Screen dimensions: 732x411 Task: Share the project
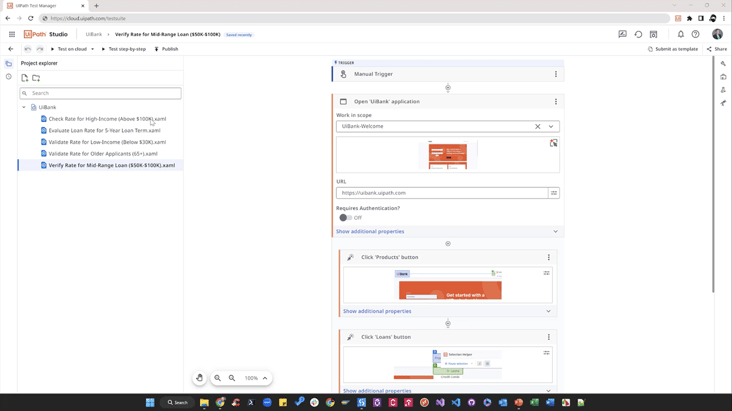tap(717, 49)
